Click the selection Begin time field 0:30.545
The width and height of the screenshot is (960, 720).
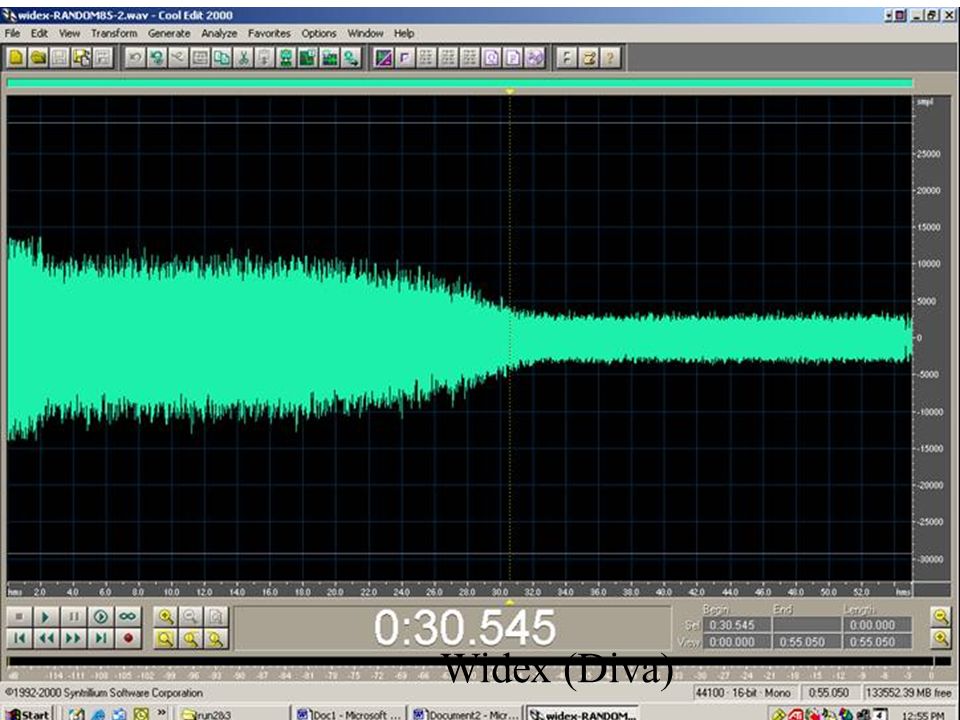[737, 625]
